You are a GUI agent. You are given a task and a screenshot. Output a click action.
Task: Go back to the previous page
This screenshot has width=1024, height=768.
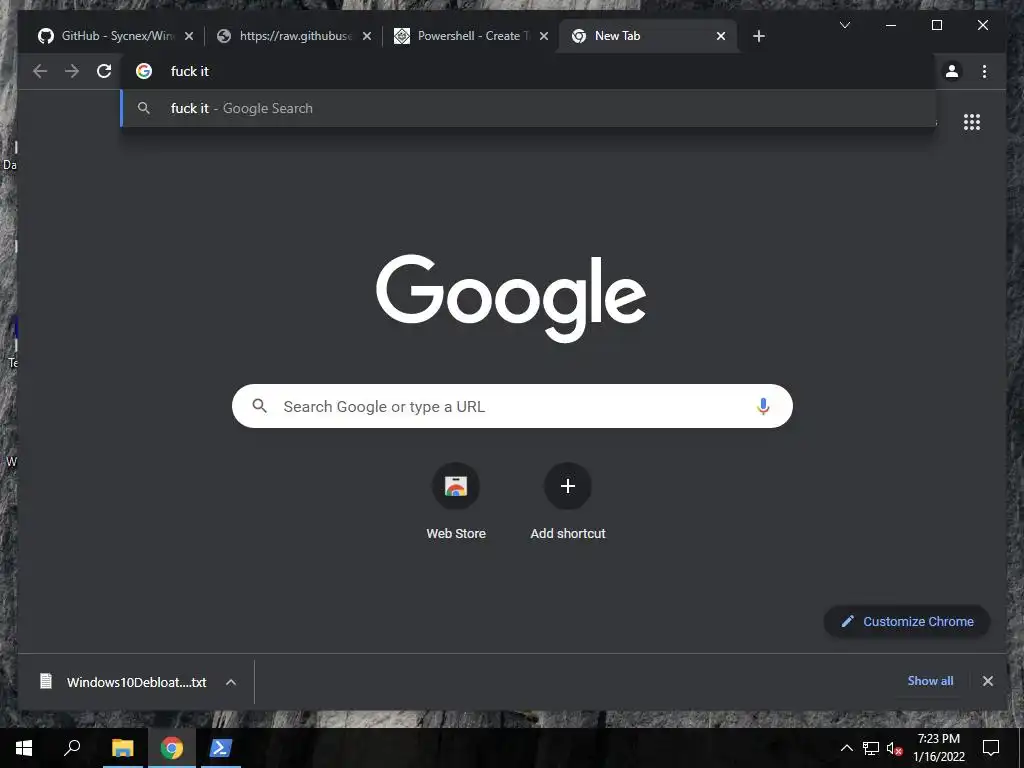40,71
